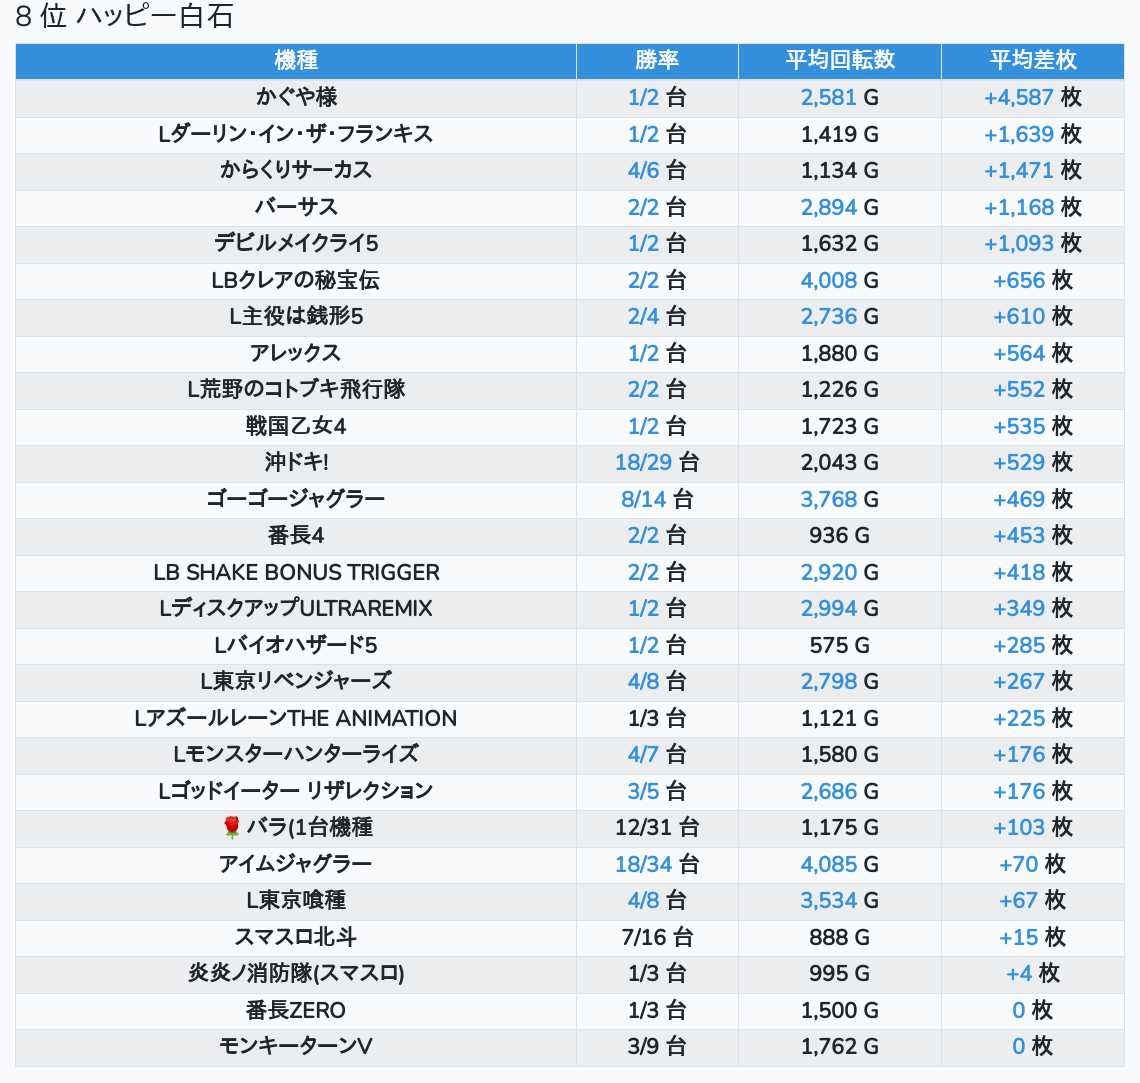Open the 2,581 average-spins link

click(829, 98)
